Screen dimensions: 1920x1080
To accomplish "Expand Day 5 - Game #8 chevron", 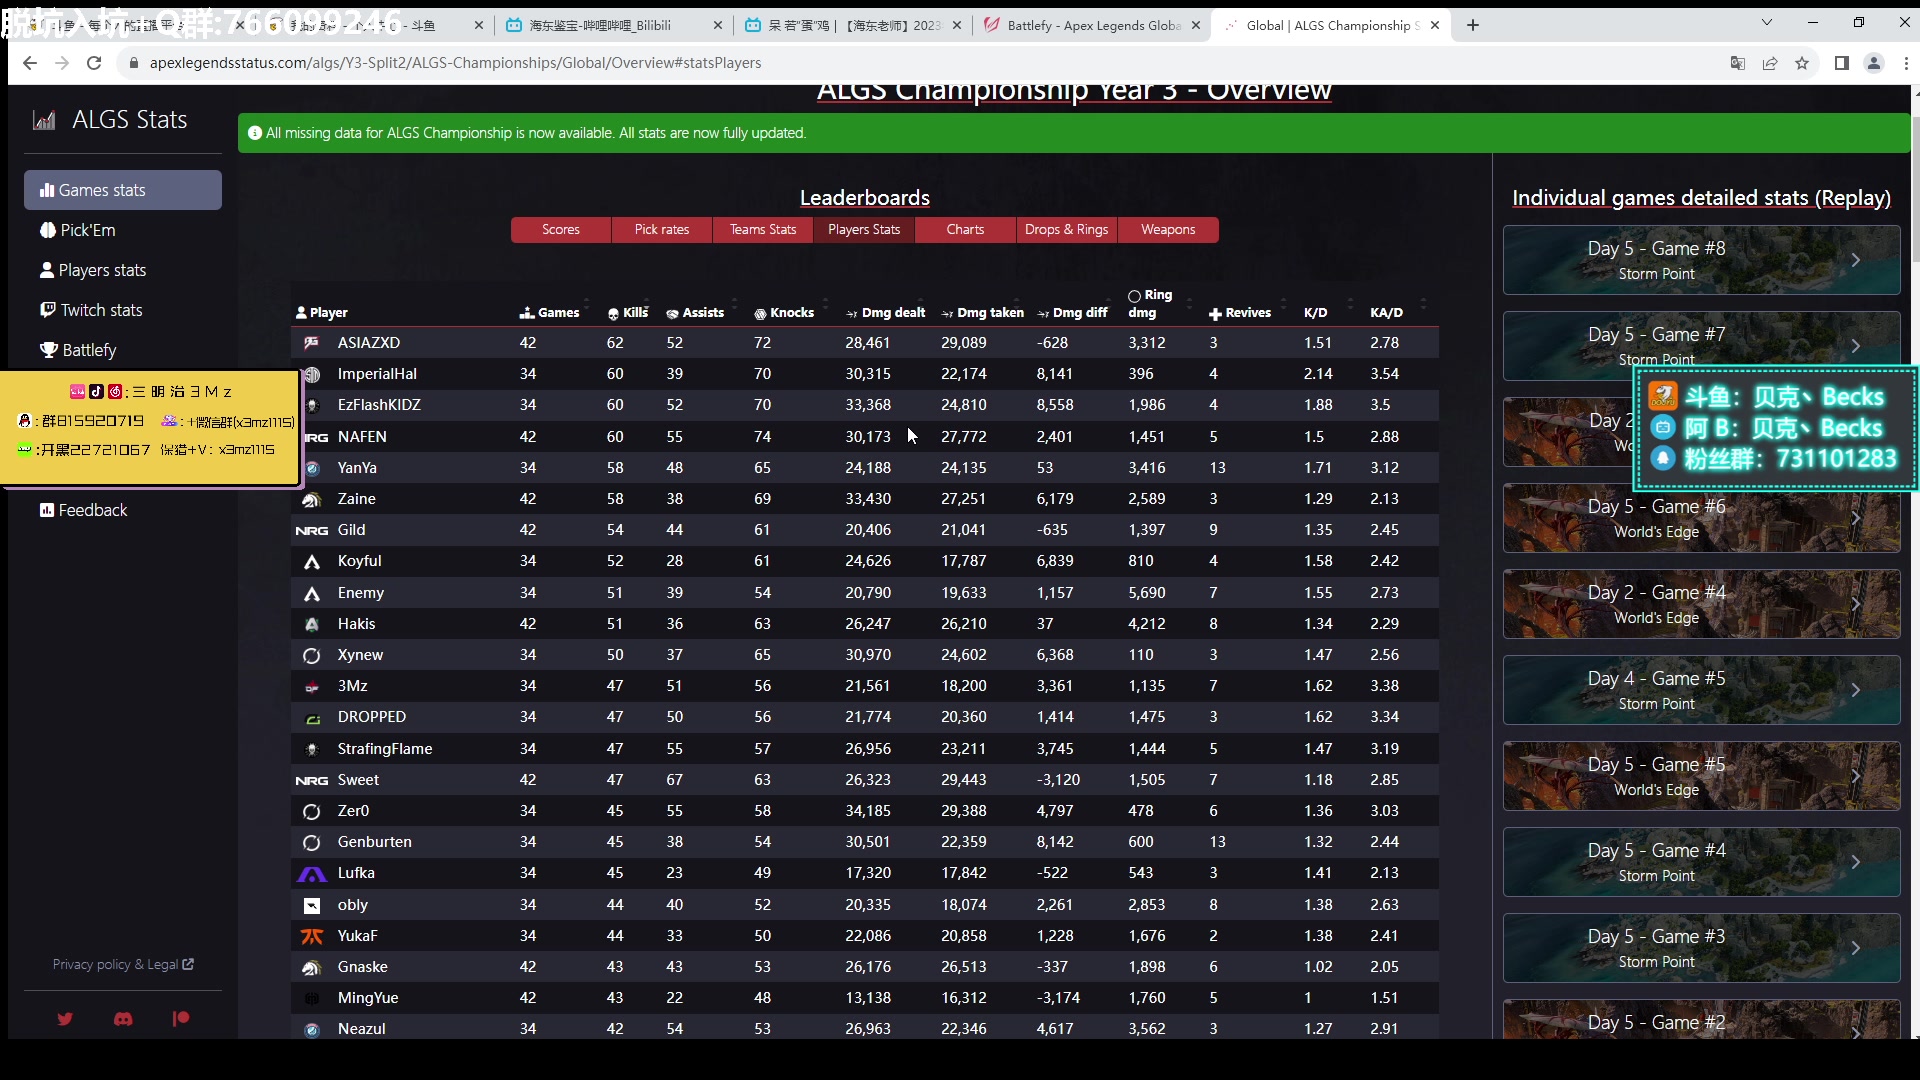I will tap(1855, 260).
